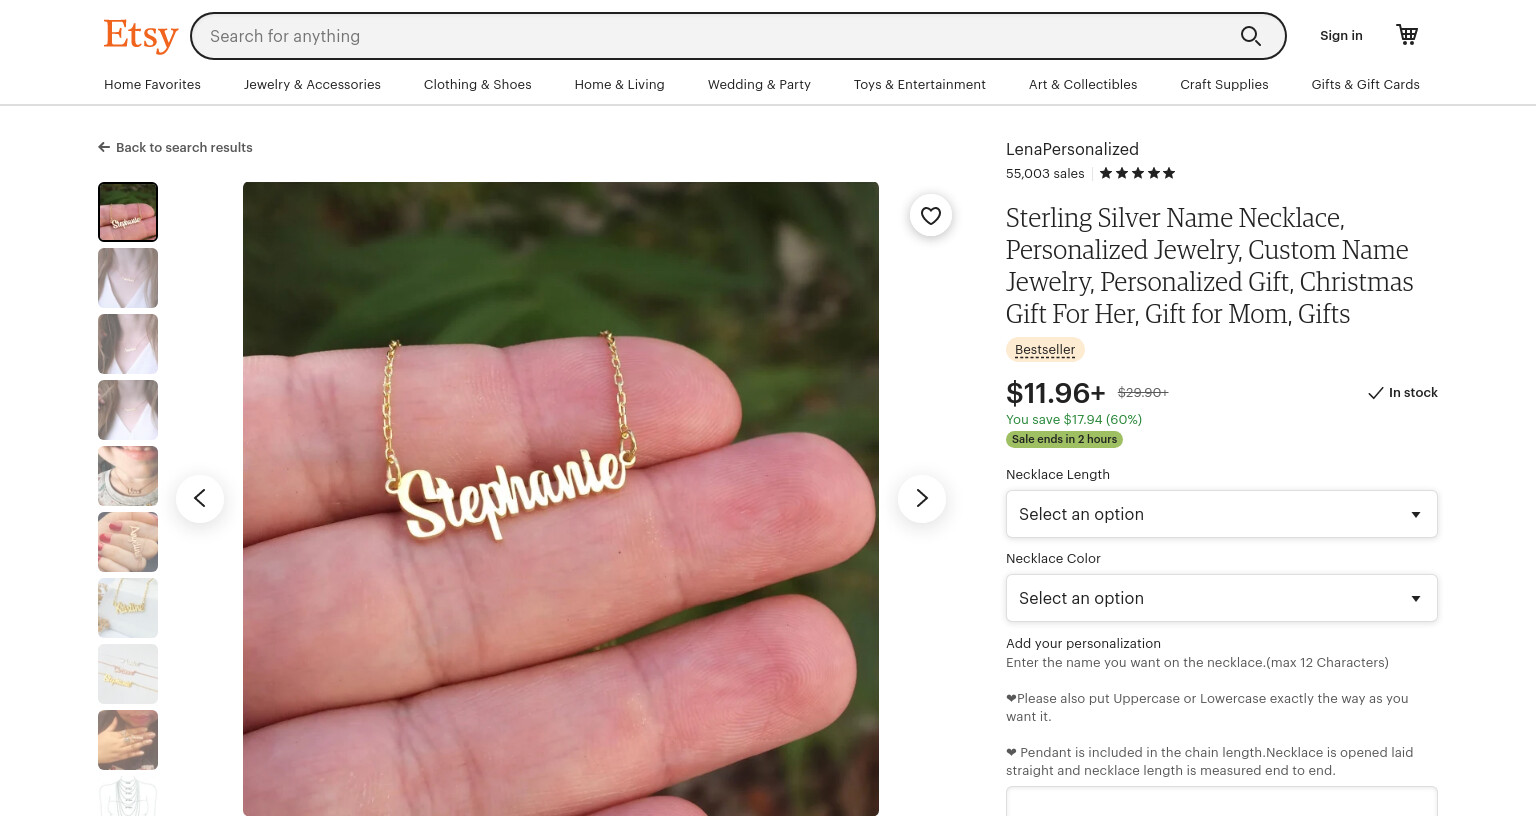Image resolution: width=1536 pixels, height=816 pixels.
Task: Click the search magnifying glass icon
Action: [1250, 36]
